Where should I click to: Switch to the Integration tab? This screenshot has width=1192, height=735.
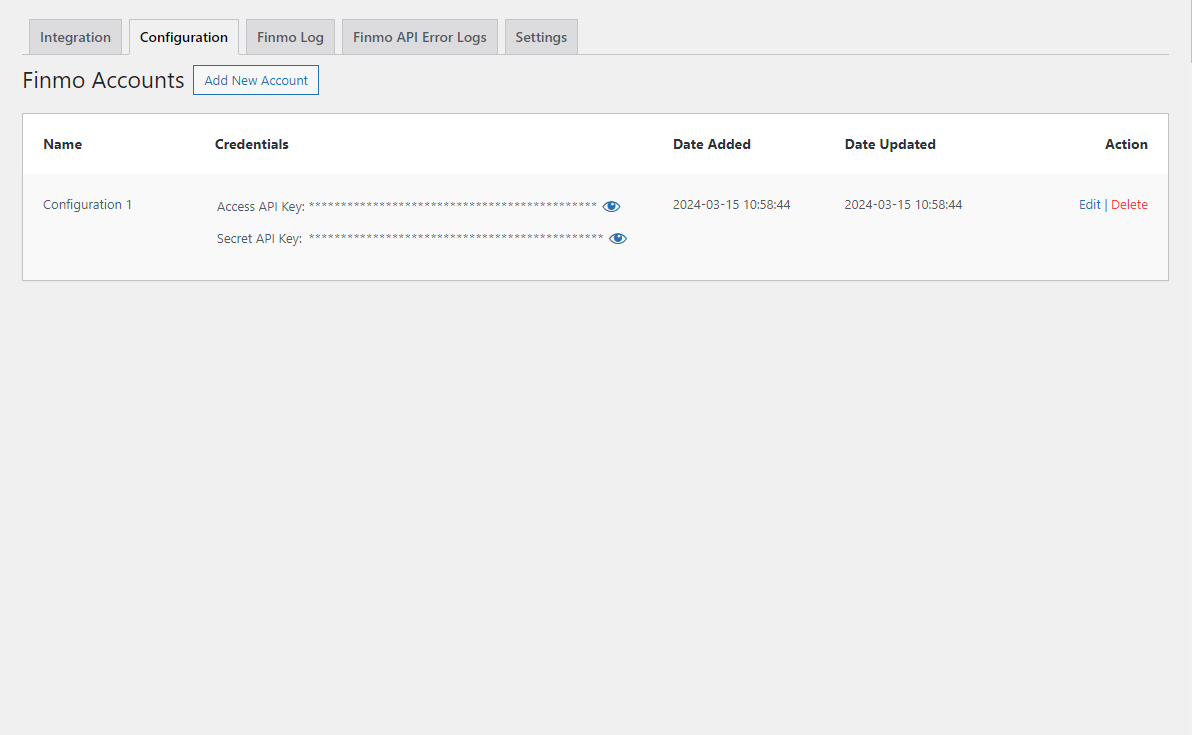(x=75, y=37)
